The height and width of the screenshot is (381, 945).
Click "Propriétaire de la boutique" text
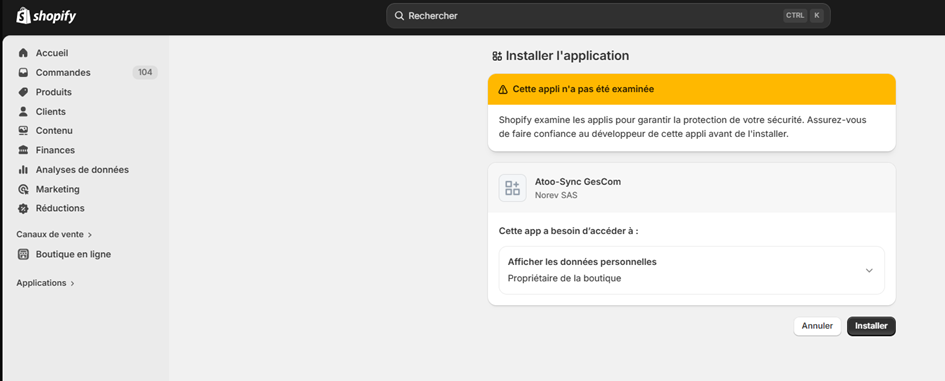tap(565, 279)
